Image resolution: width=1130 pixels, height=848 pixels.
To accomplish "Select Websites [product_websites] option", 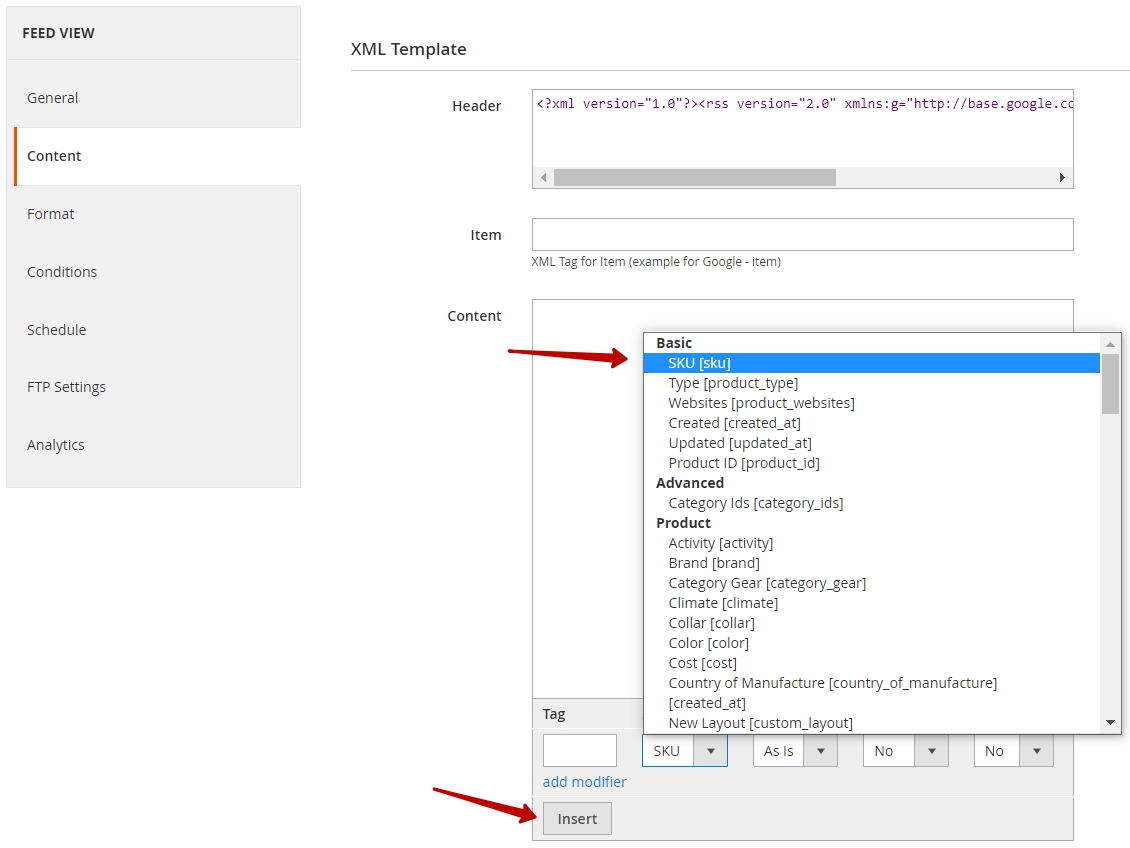I will [871, 403].
